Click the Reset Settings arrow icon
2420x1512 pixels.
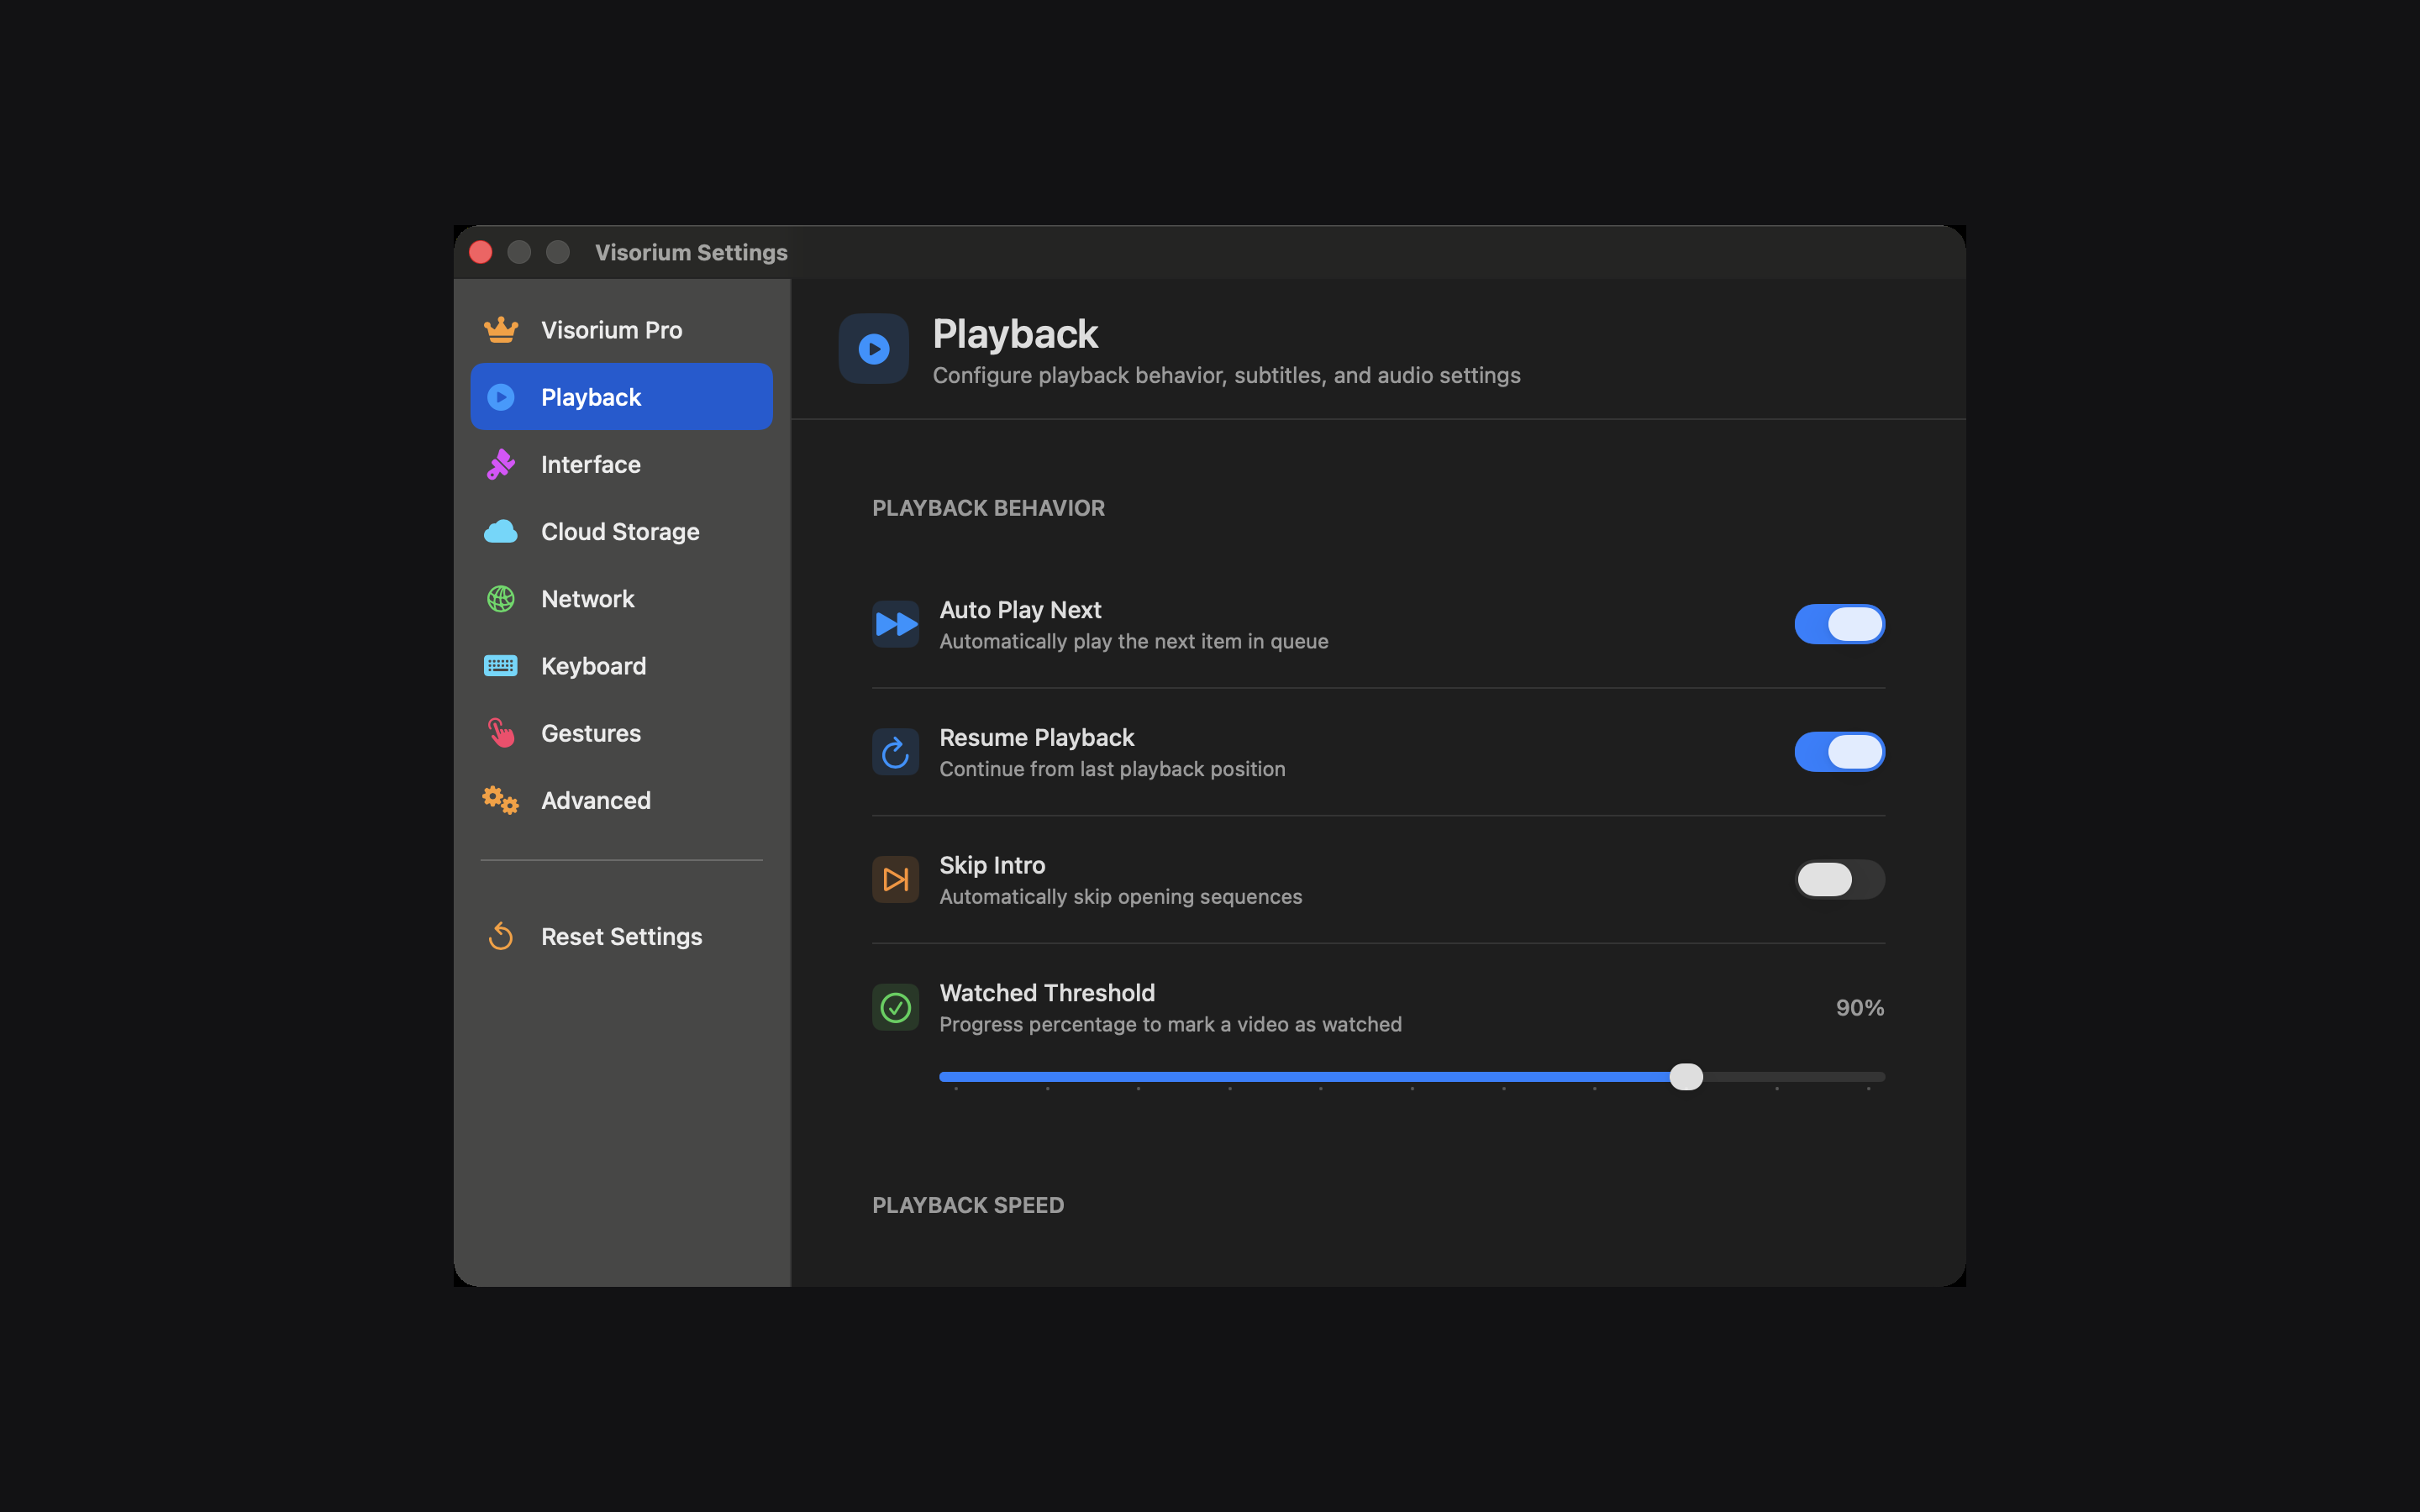(x=501, y=937)
